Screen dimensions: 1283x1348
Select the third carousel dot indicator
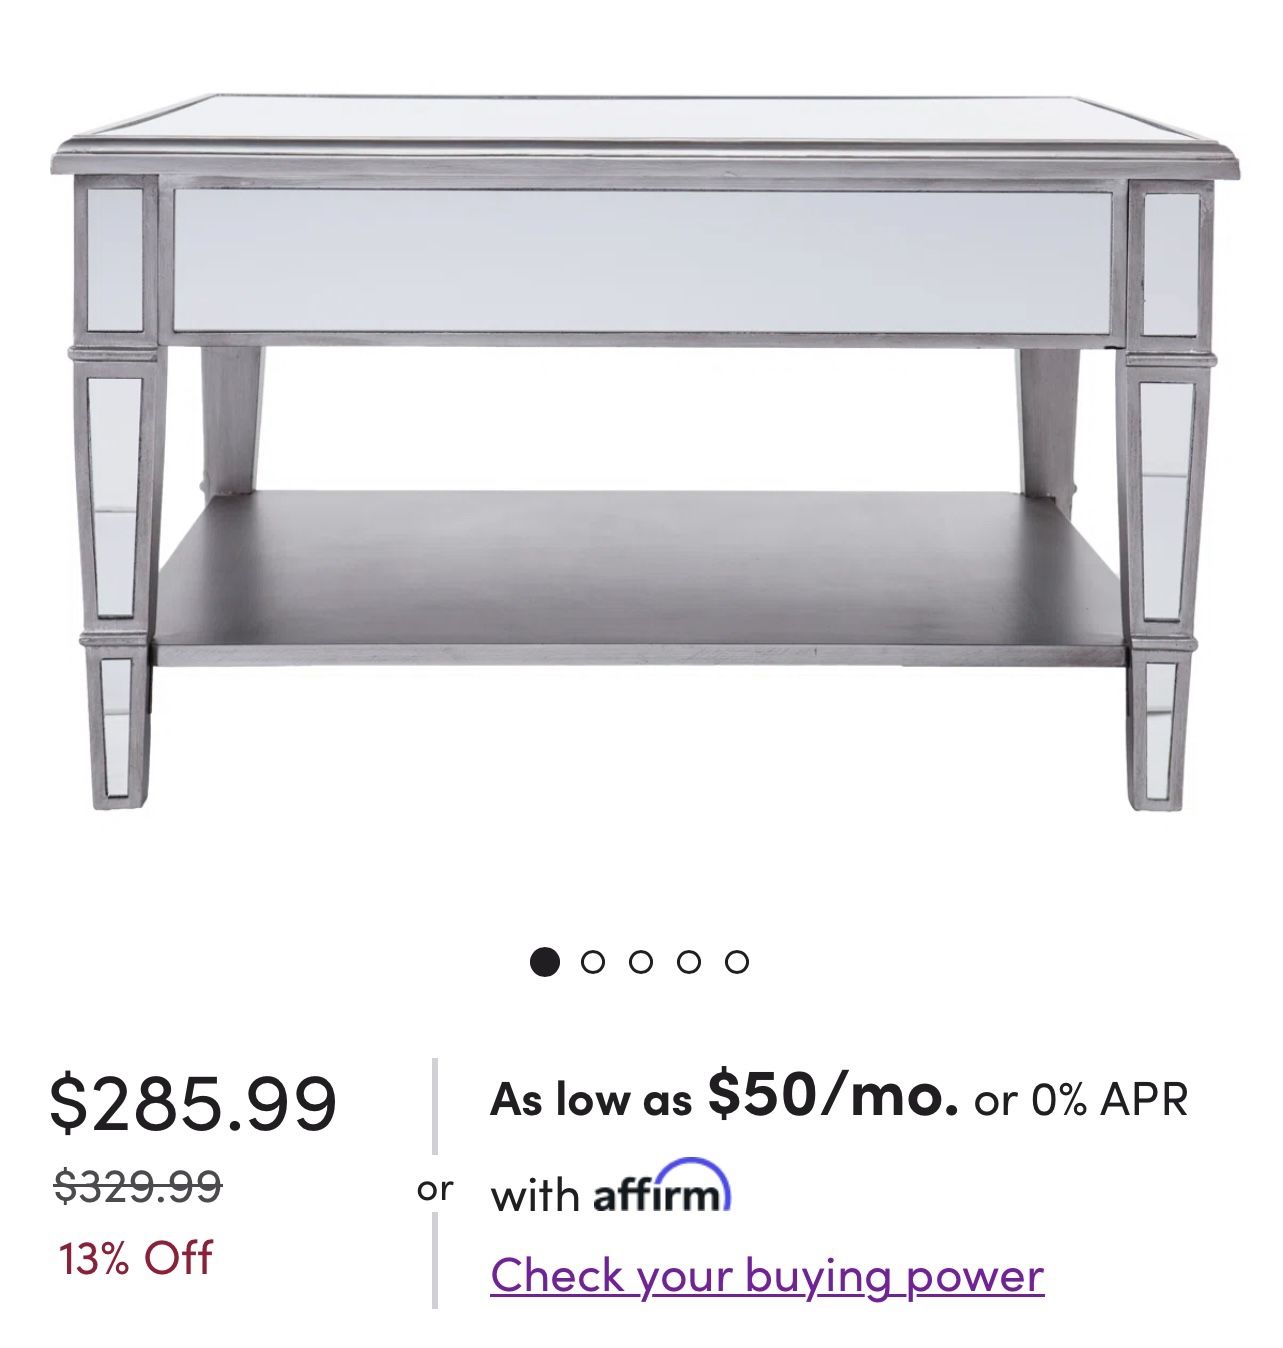pos(642,963)
